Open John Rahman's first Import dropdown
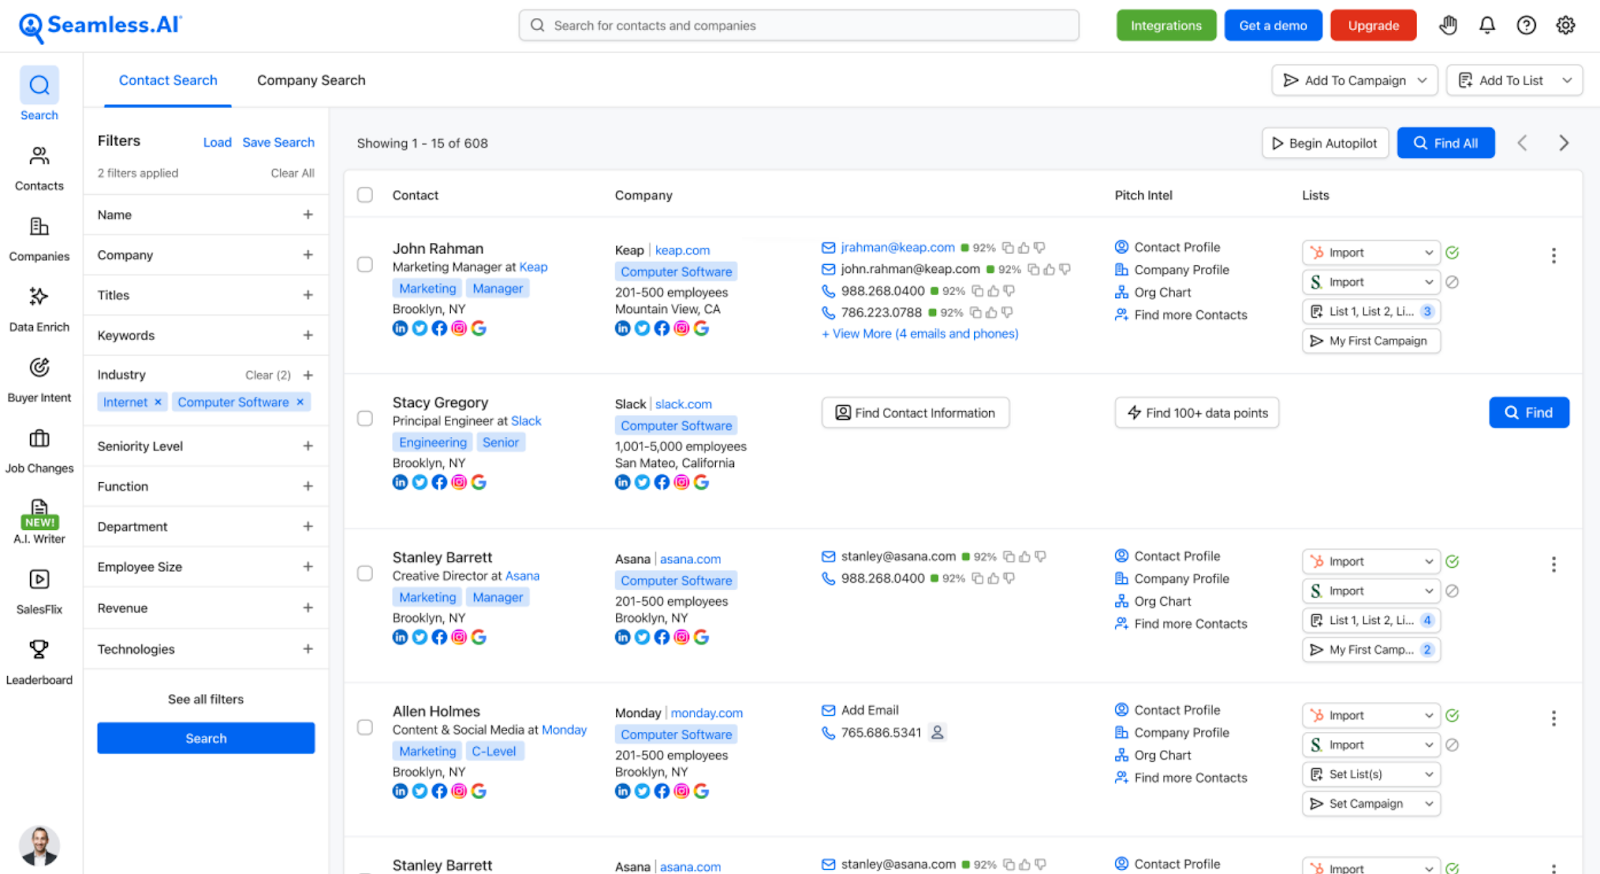 tap(1371, 252)
